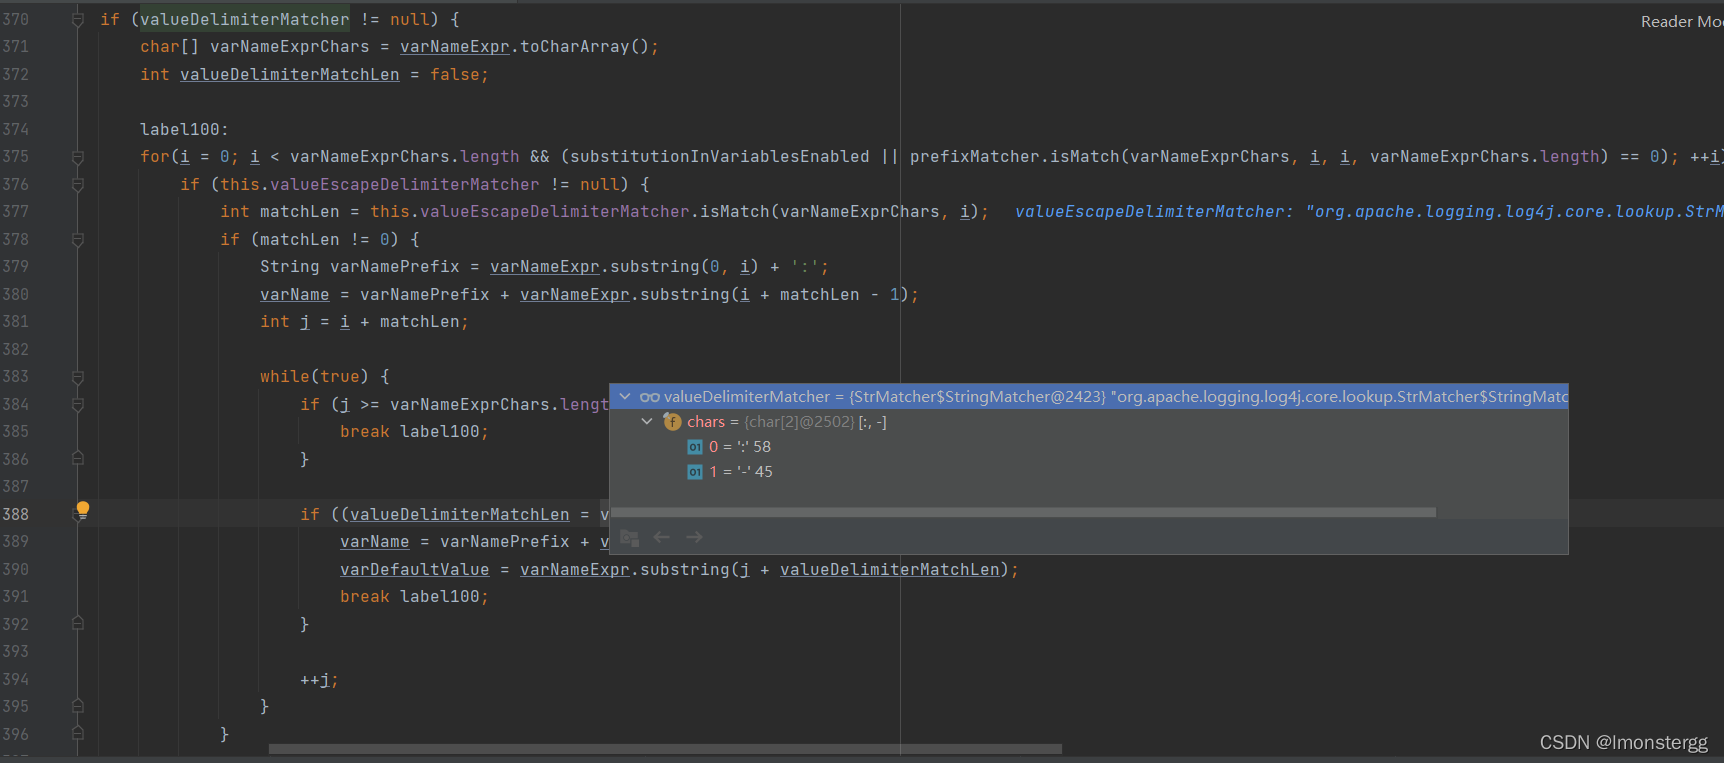This screenshot has width=1724, height=763.
Task: Click varNameExpr.toCharArray() on line 371
Action: pyautogui.click(x=525, y=47)
